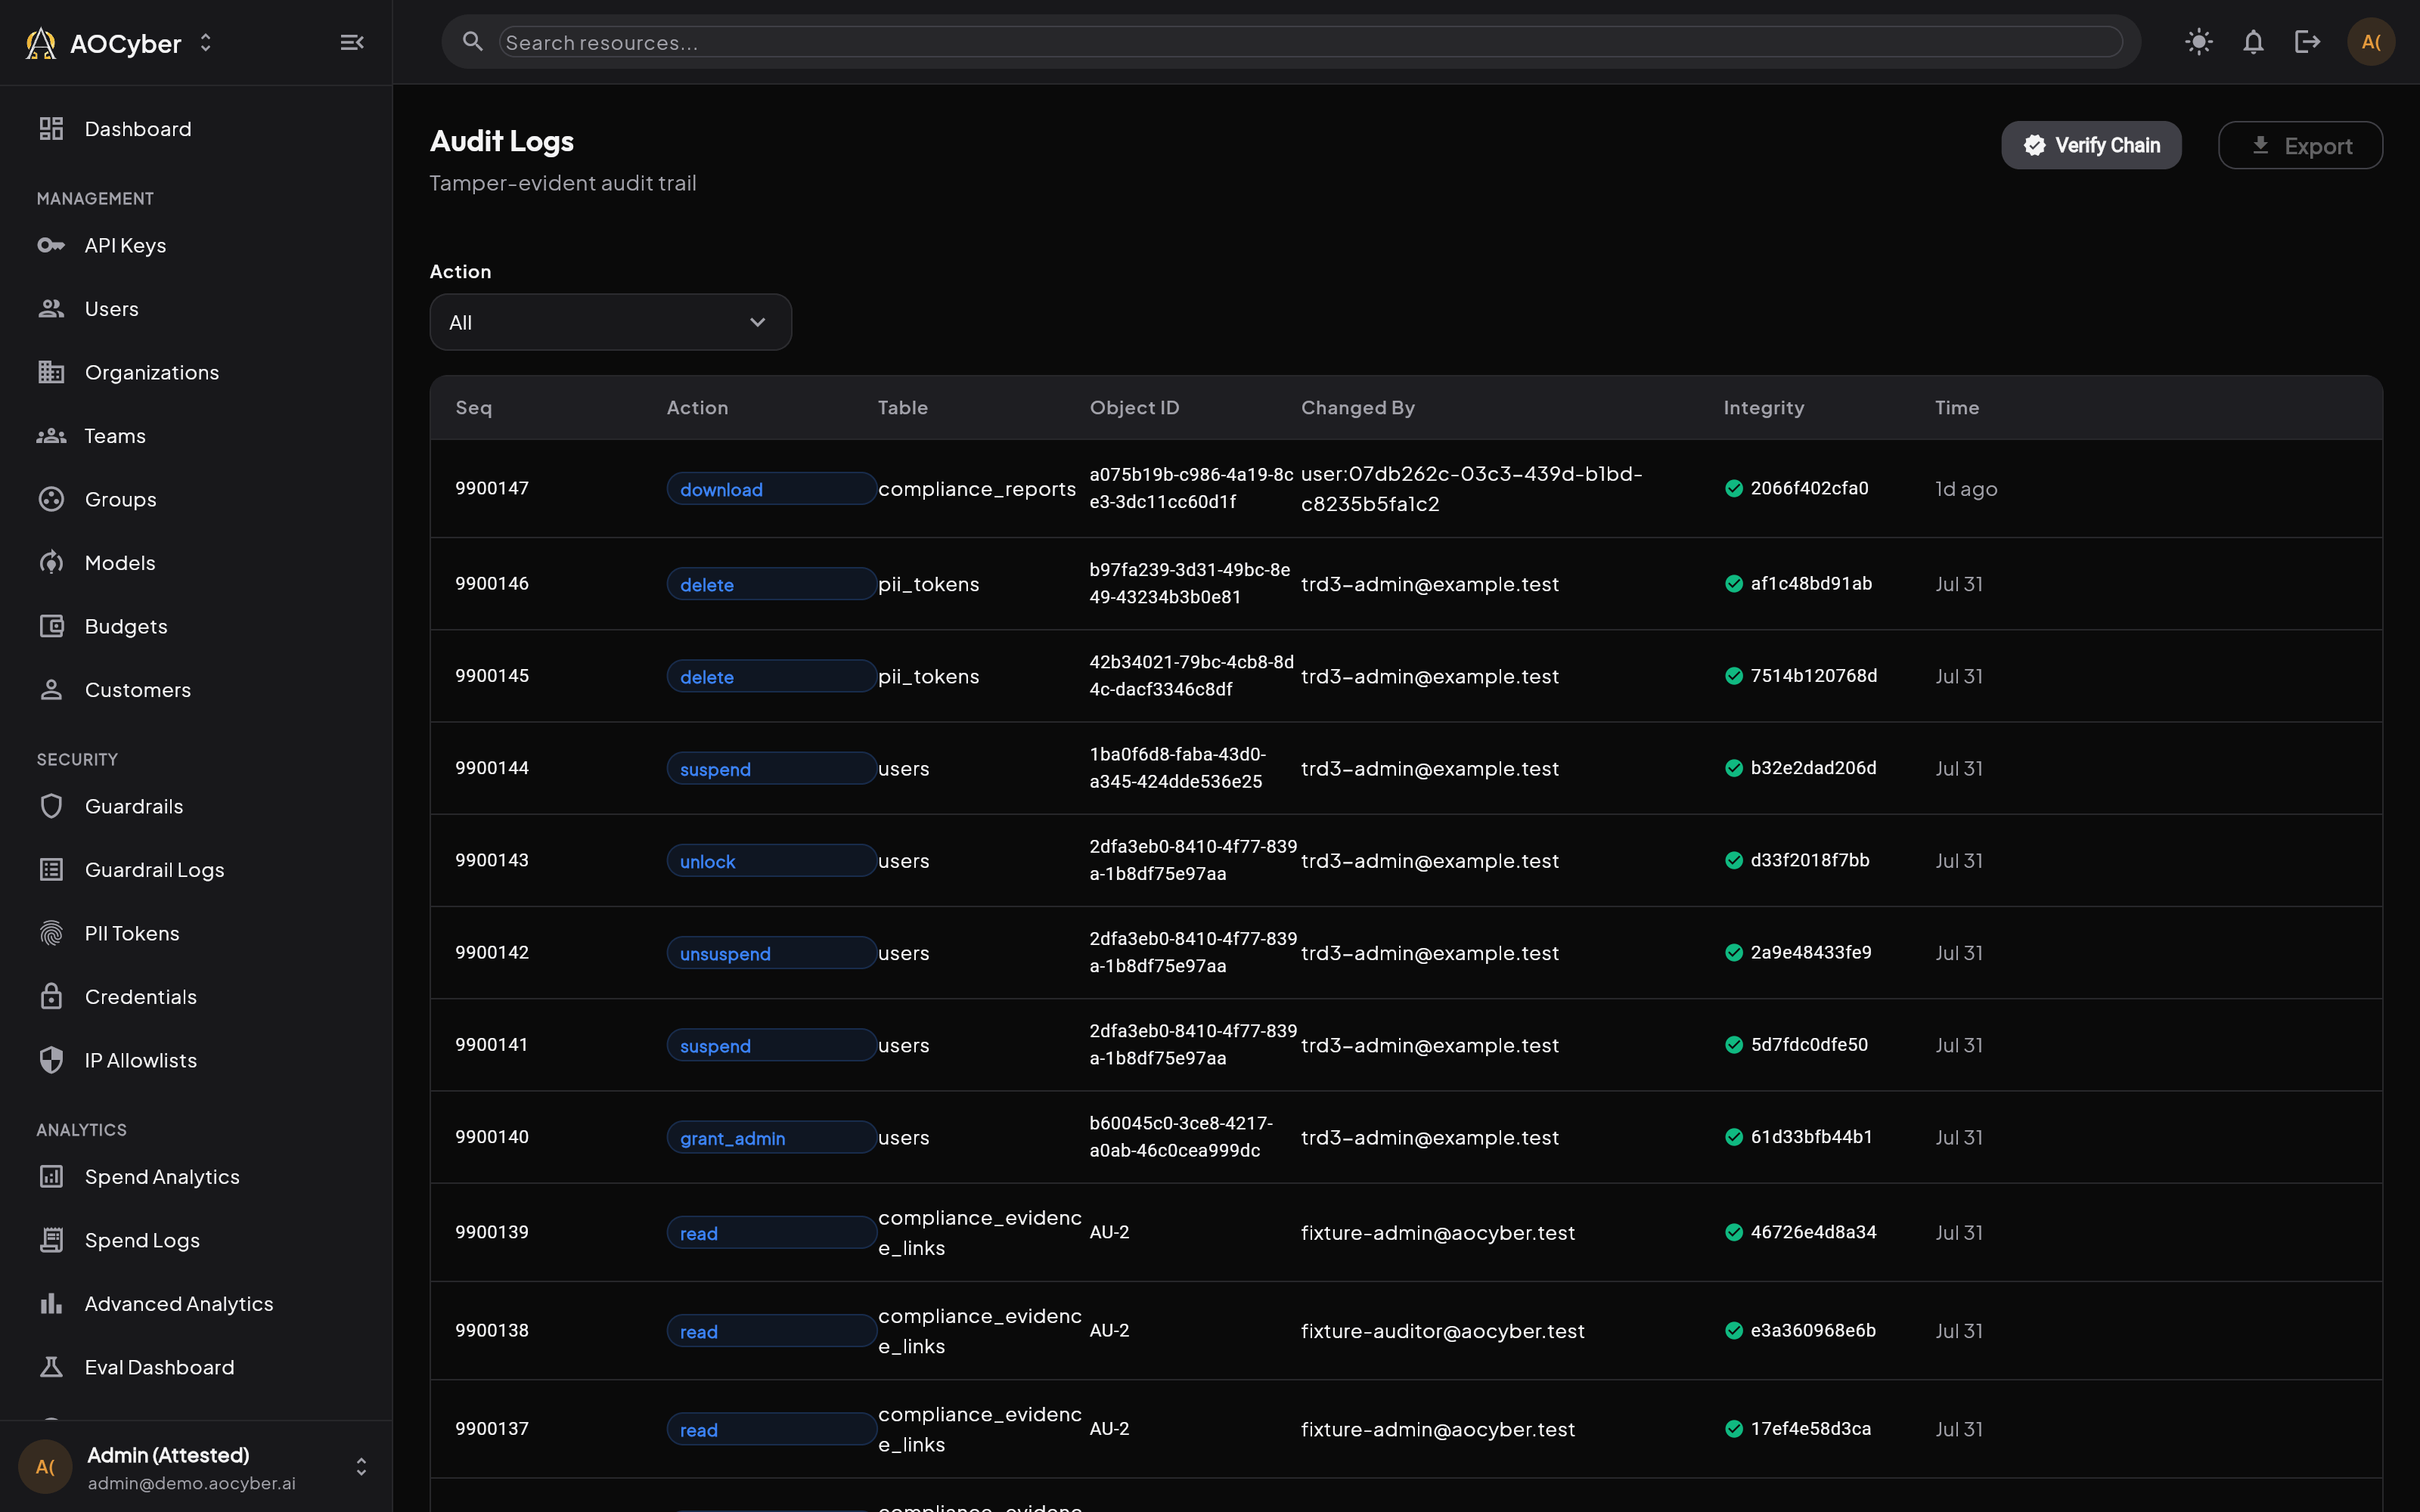Open Spend Logs page
Viewport: 2420px width, 1512px height.
point(196,1240)
